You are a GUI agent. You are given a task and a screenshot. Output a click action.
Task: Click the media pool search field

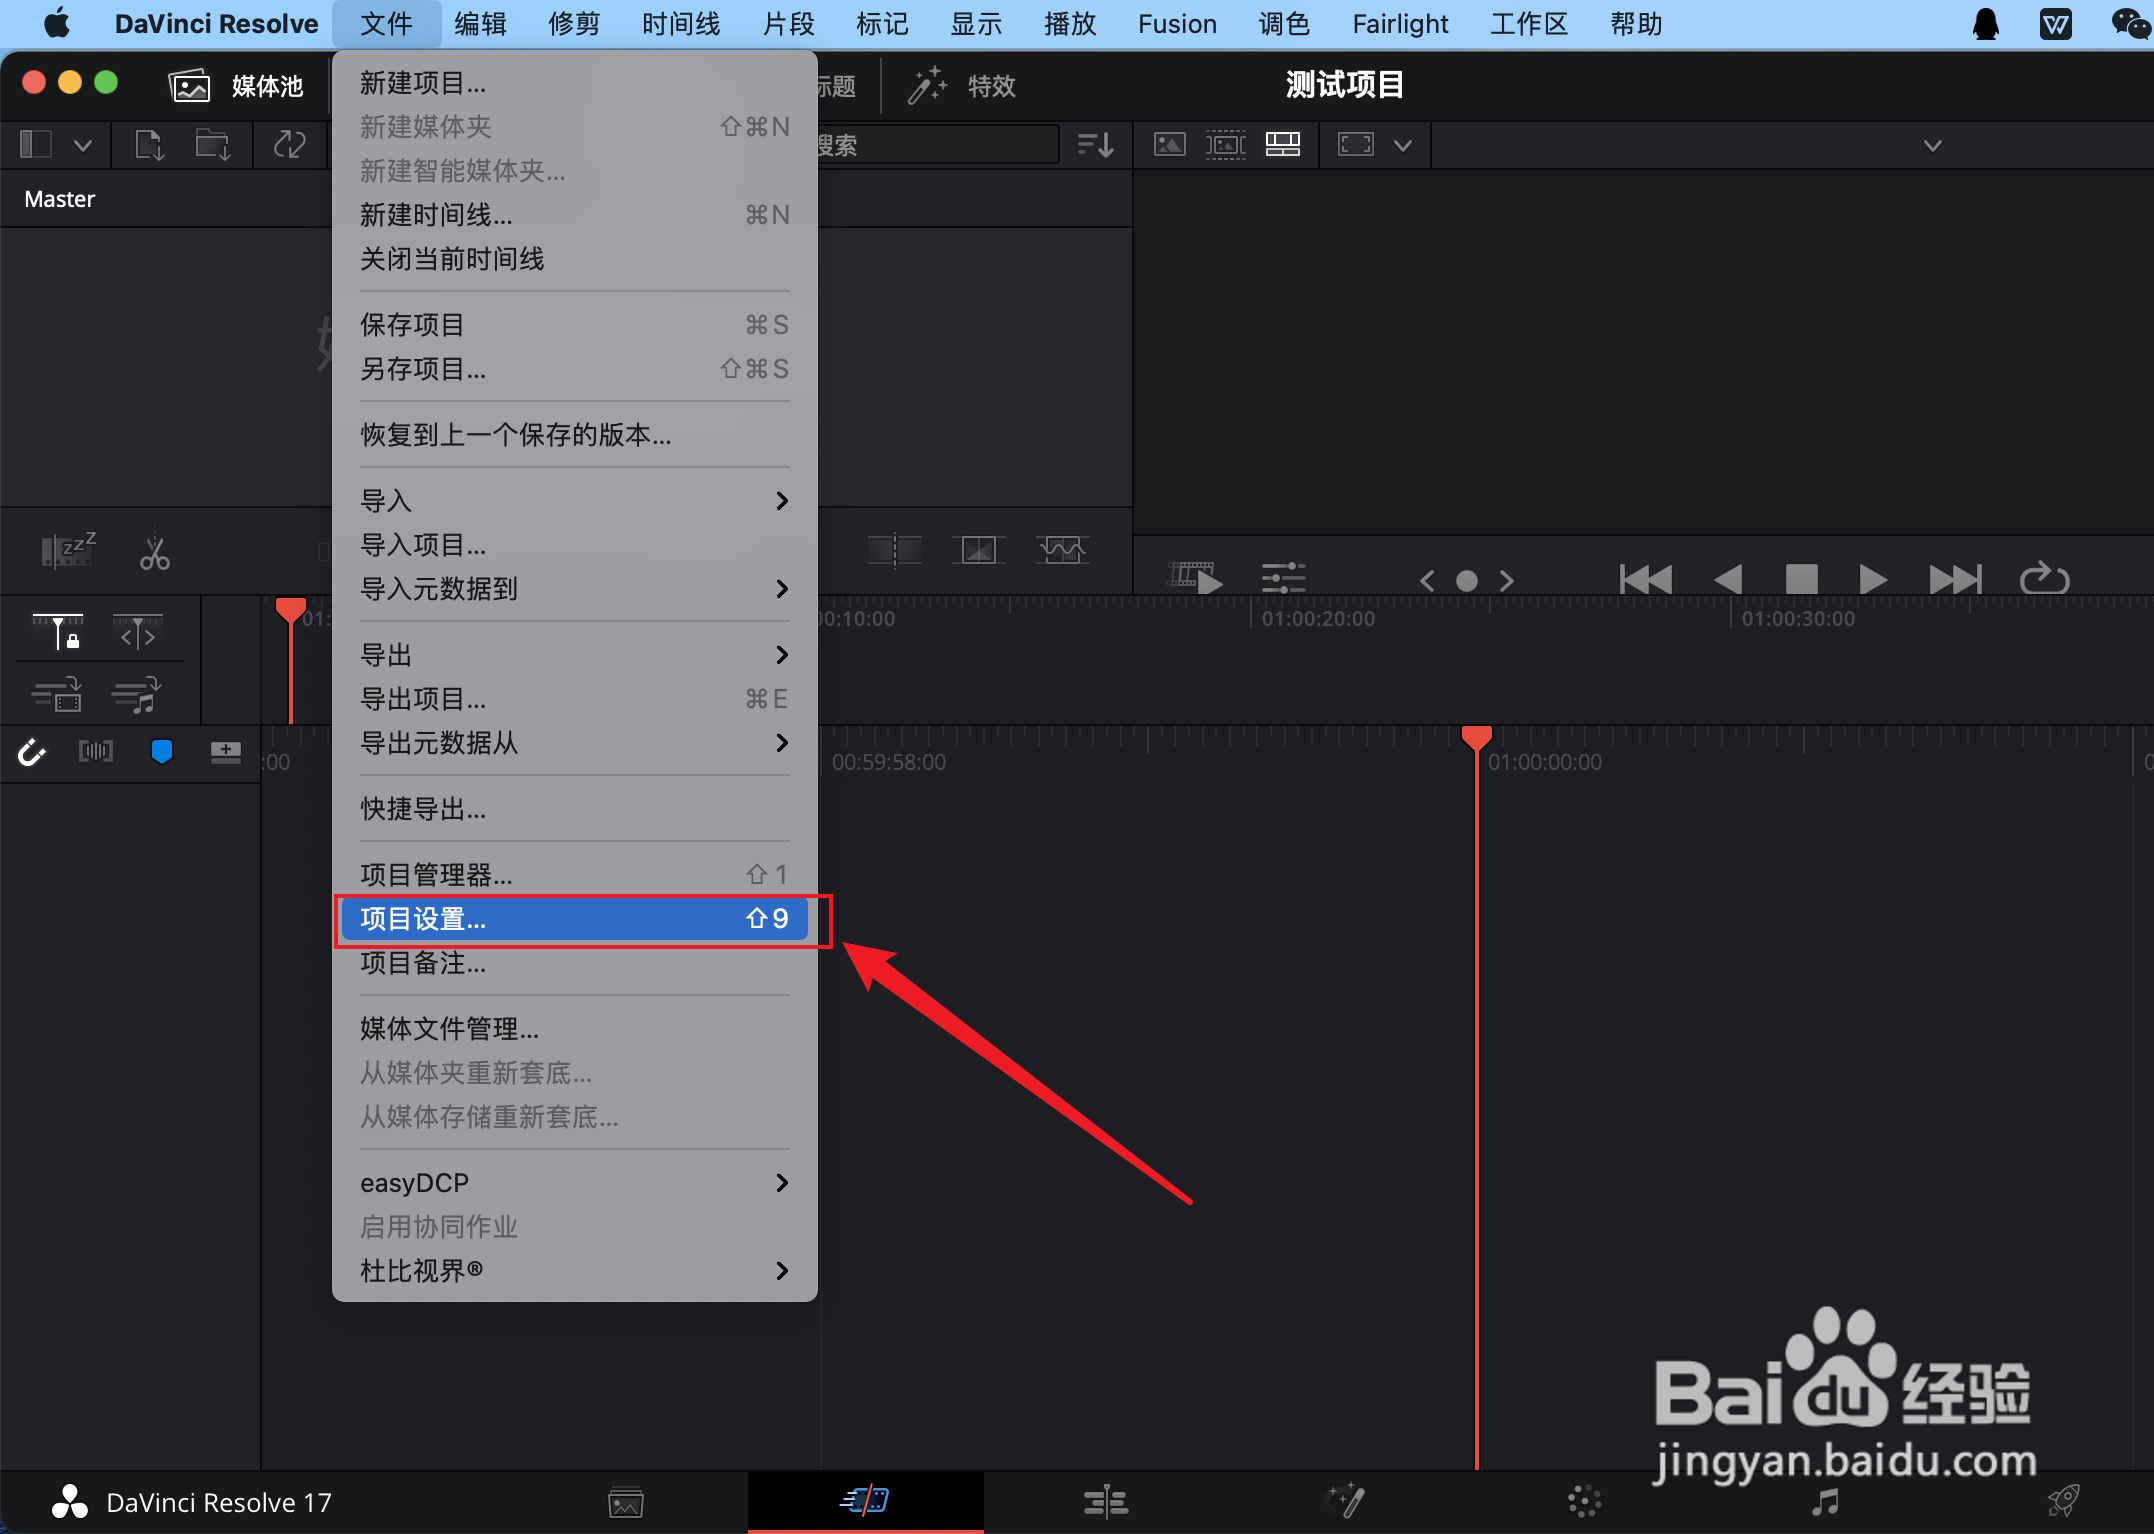pyautogui.click(x=937, y=145)
